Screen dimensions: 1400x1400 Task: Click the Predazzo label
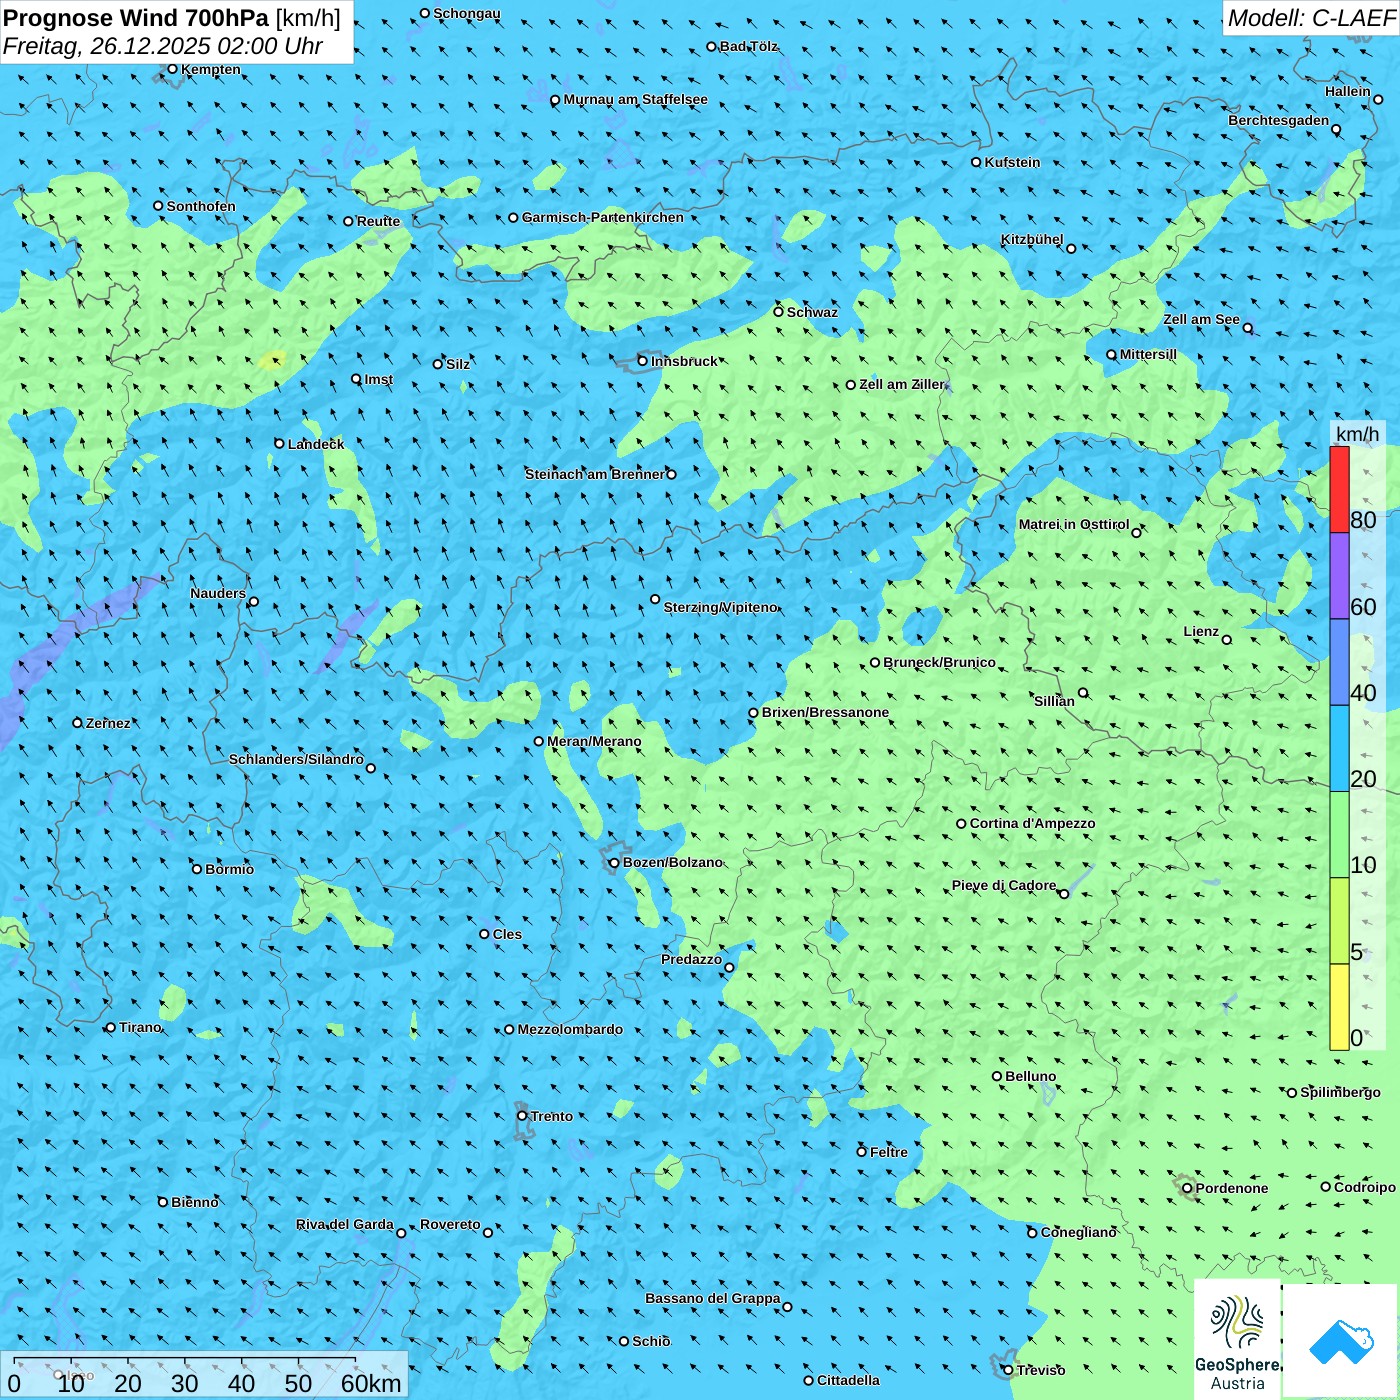(x=691, y=959)
